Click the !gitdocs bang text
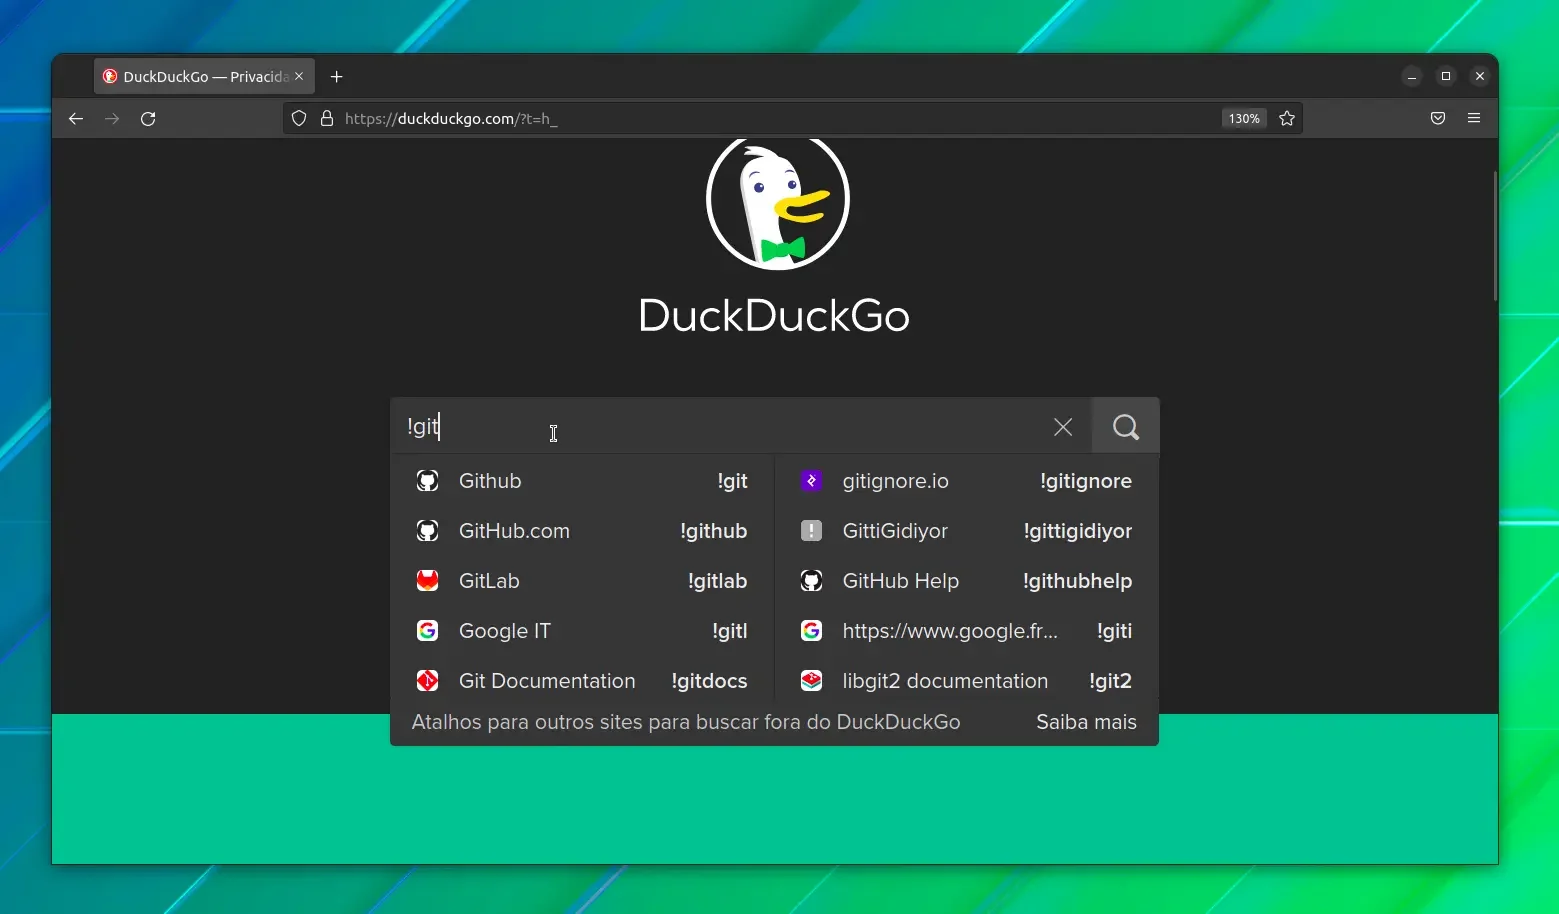Viewport: 1559px width, 914px height. click(710, 681)
